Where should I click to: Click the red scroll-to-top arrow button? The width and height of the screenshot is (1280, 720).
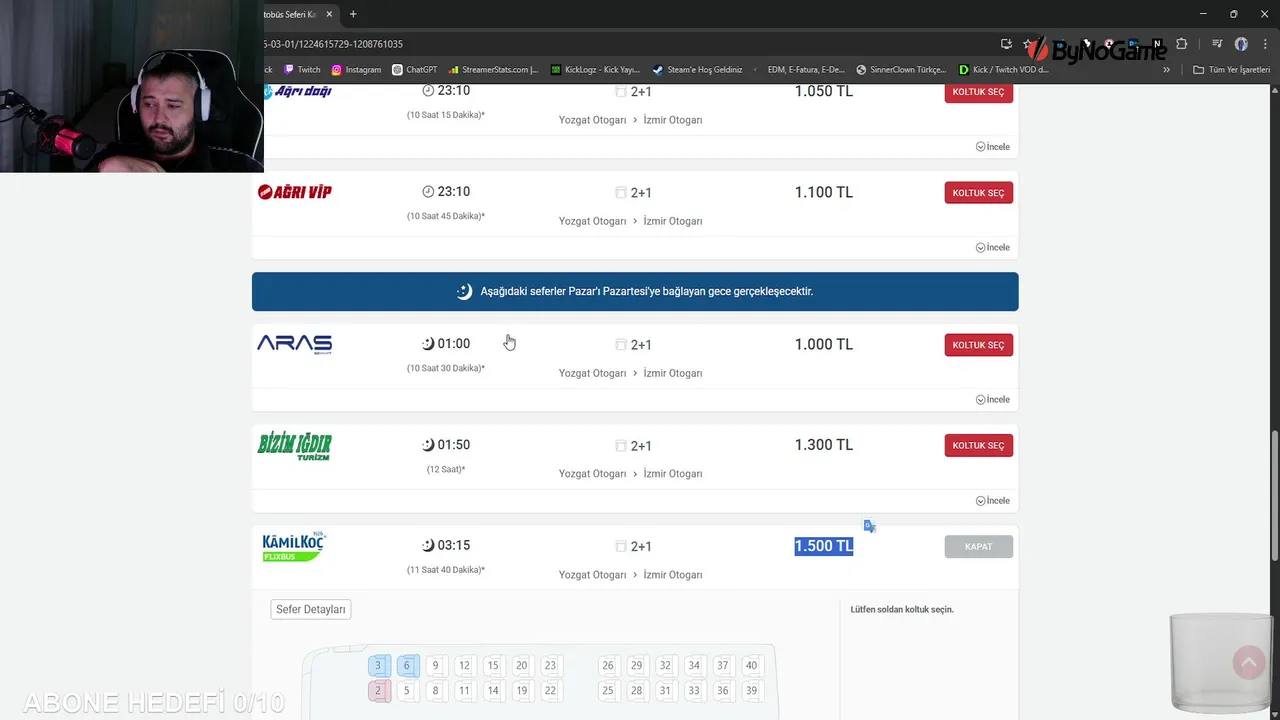pos(1249,663)
